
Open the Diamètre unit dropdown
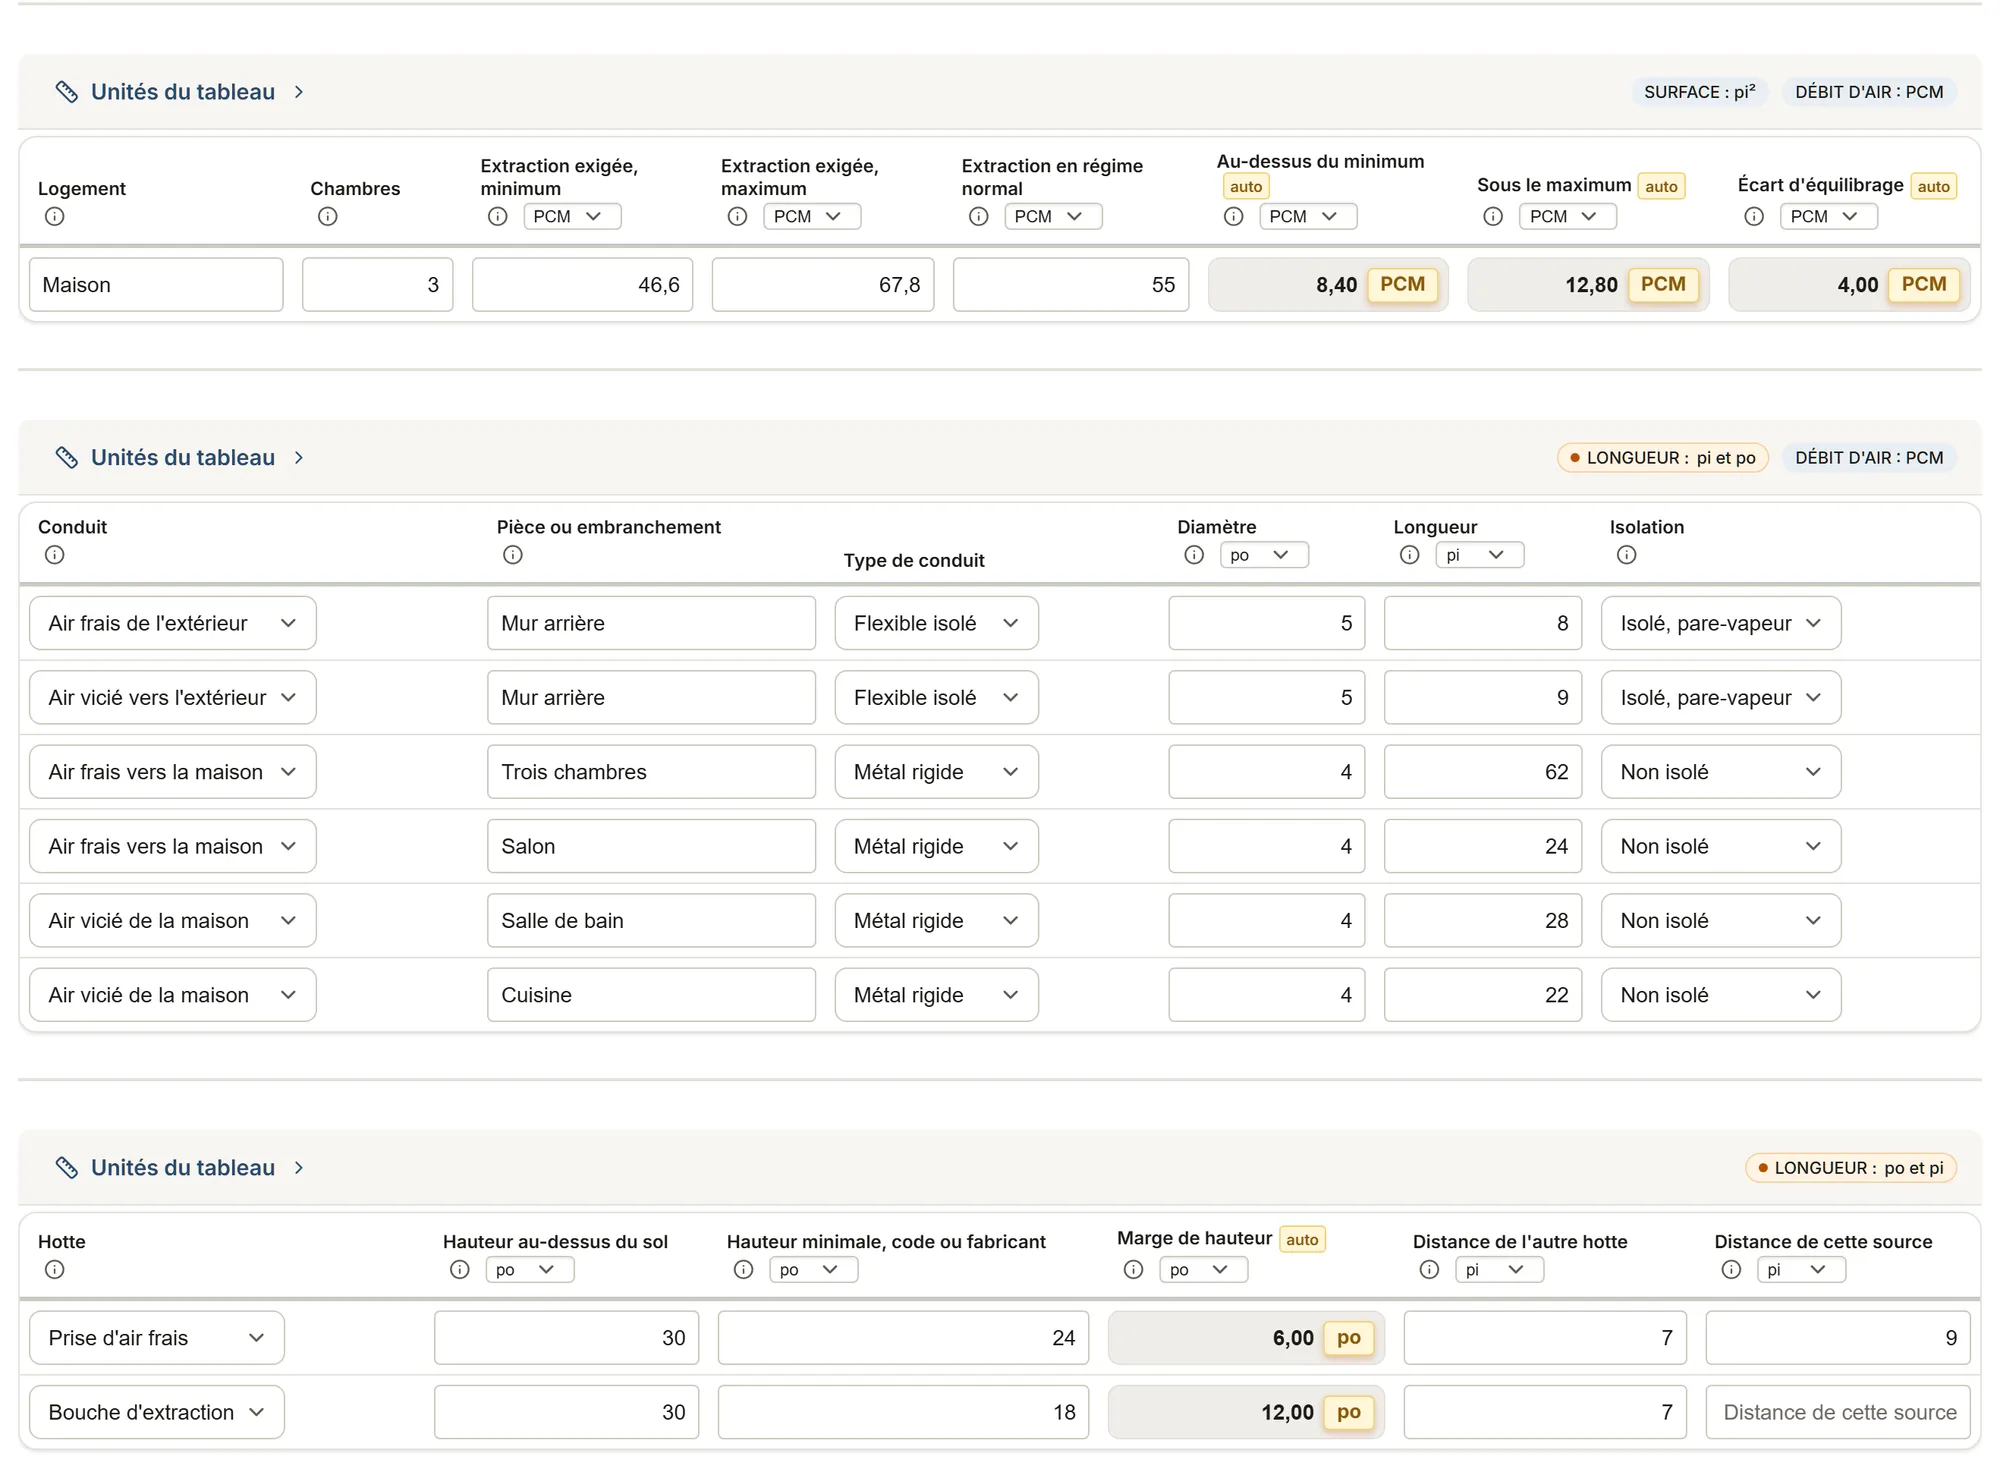pos(1264,554)
